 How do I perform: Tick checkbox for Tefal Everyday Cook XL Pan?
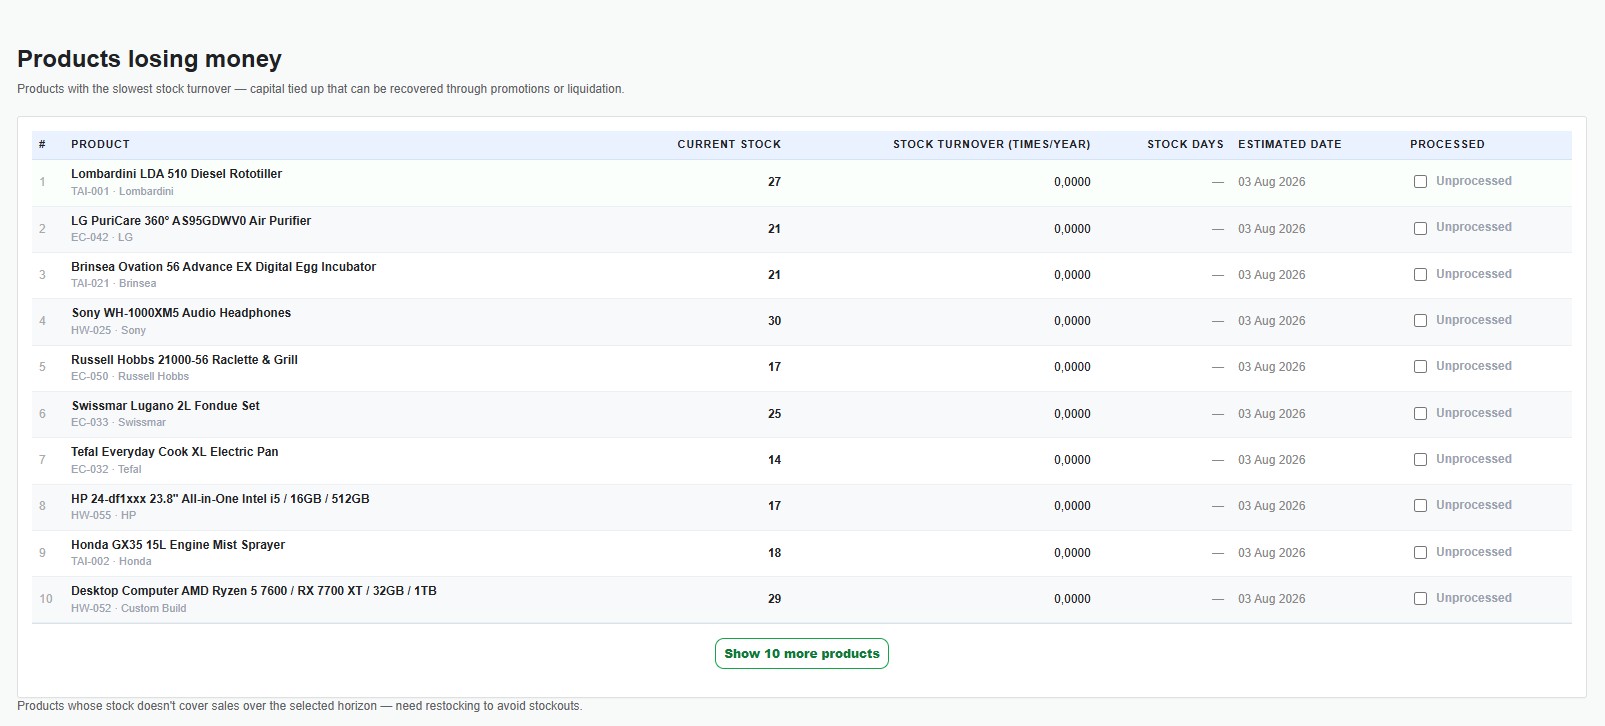click(x=1420, y=460)
